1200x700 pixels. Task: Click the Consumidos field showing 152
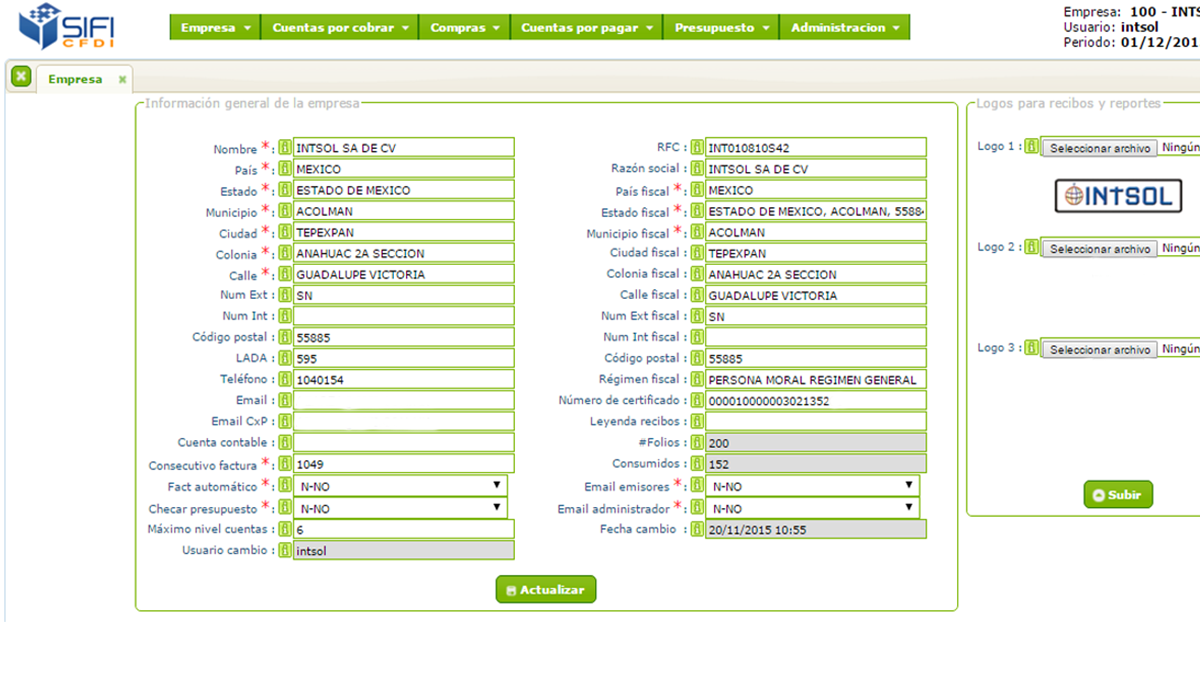816,464
